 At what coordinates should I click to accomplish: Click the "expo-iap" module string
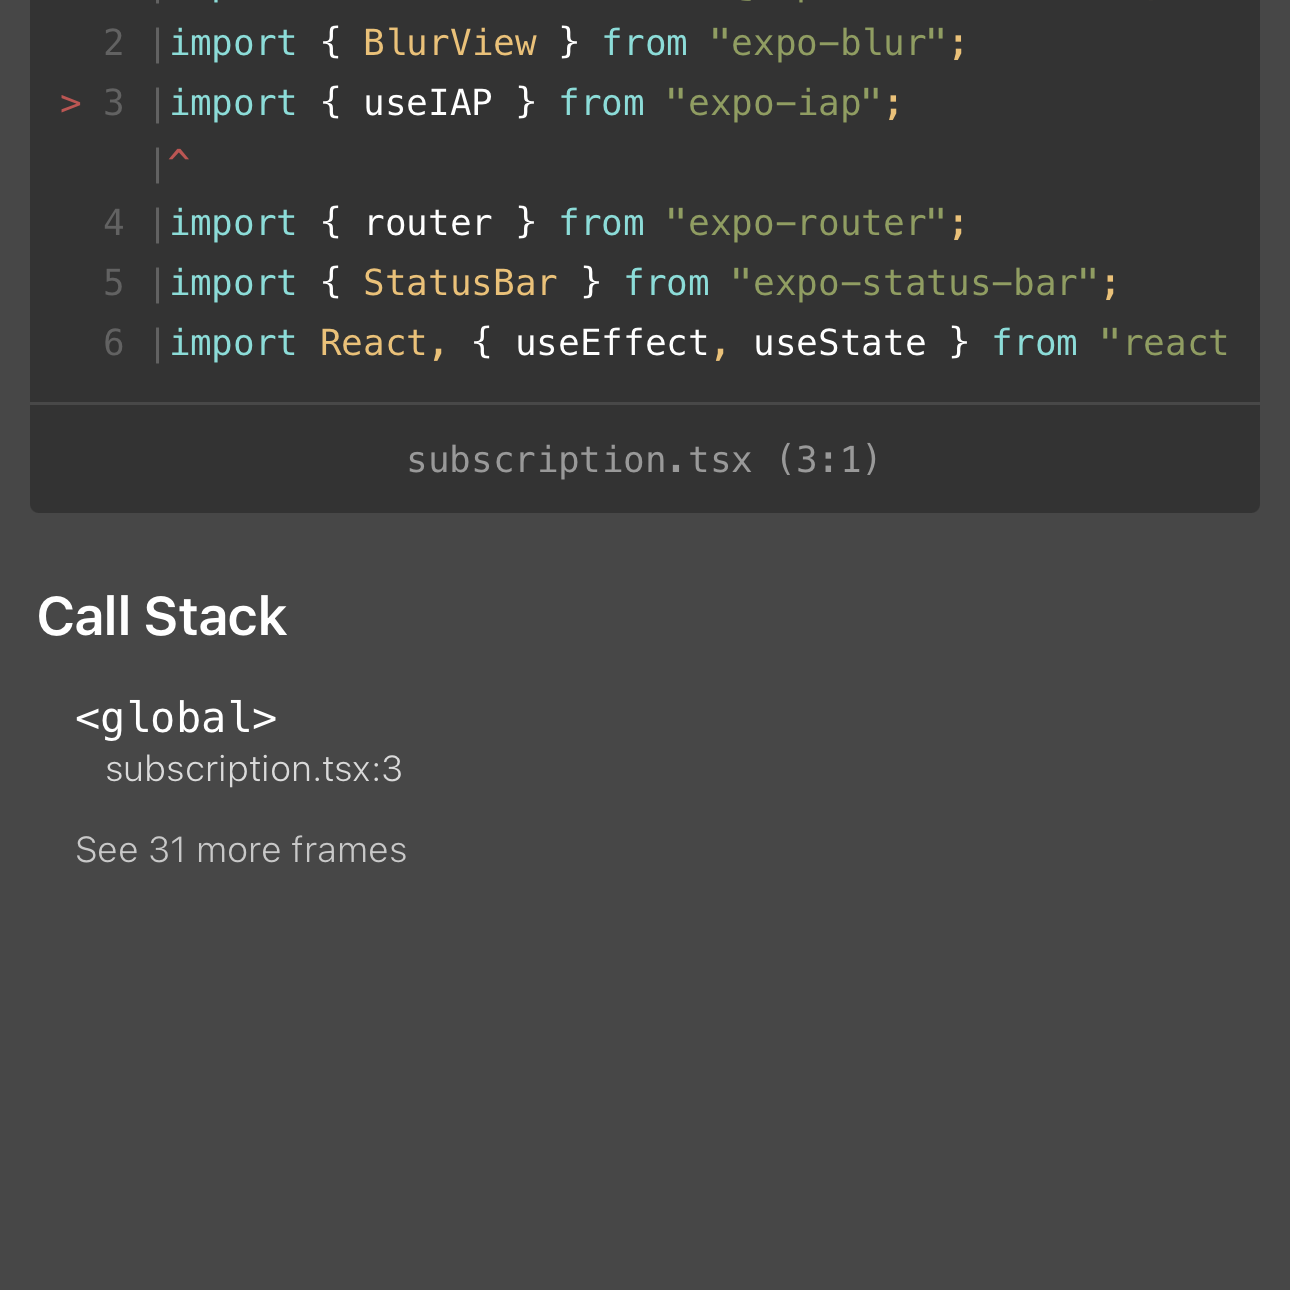773,103
